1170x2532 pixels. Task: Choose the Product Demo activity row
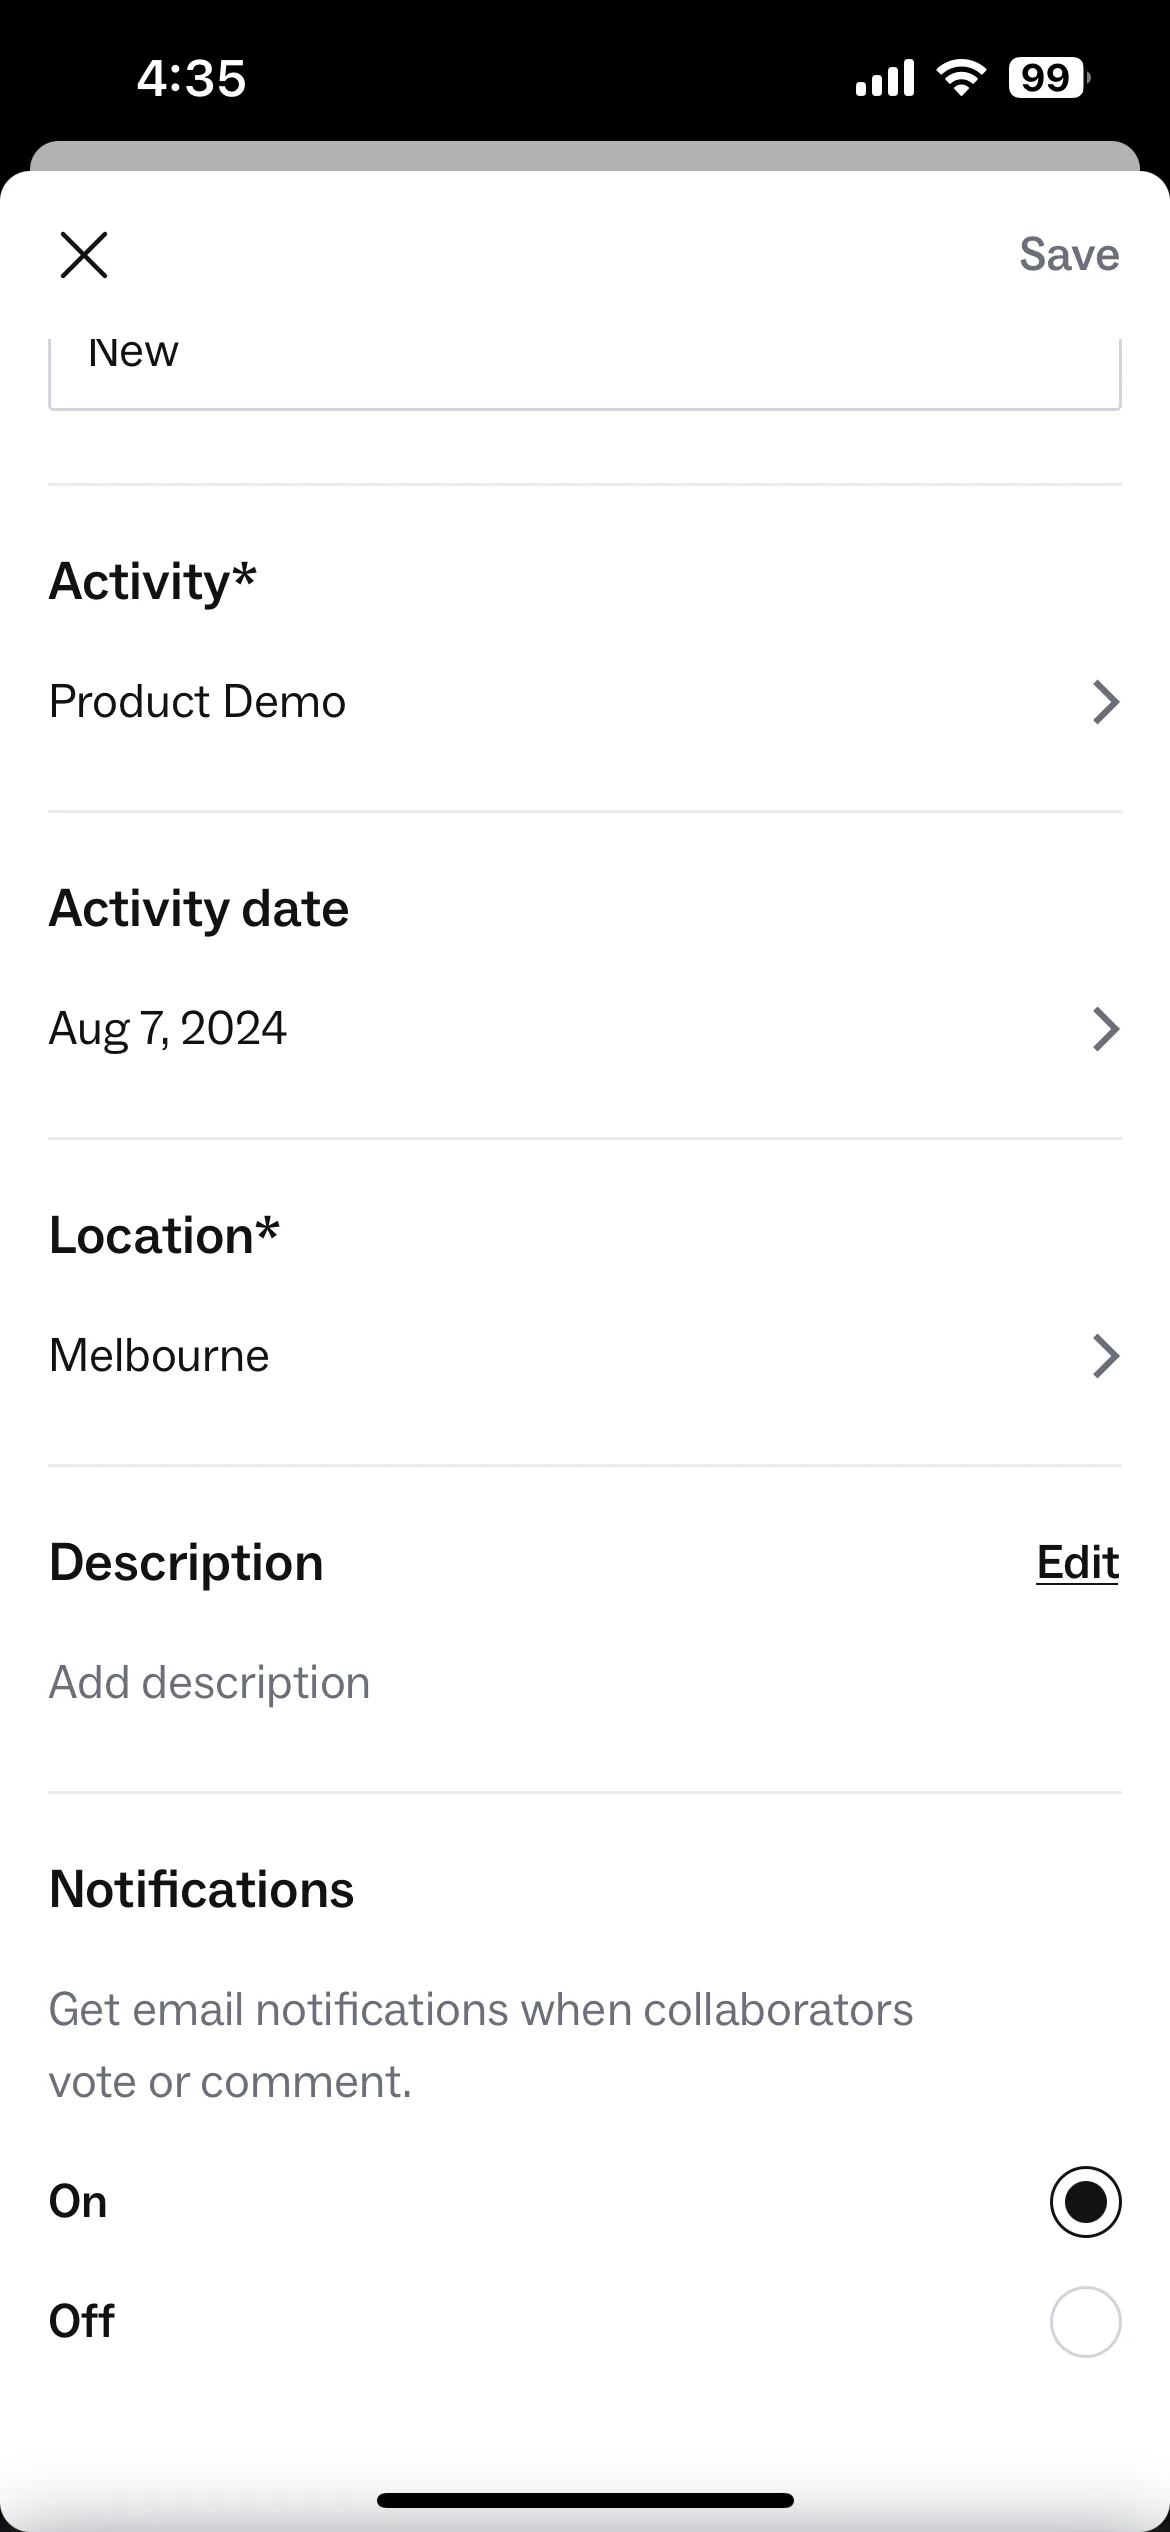(x=585, y=702)
